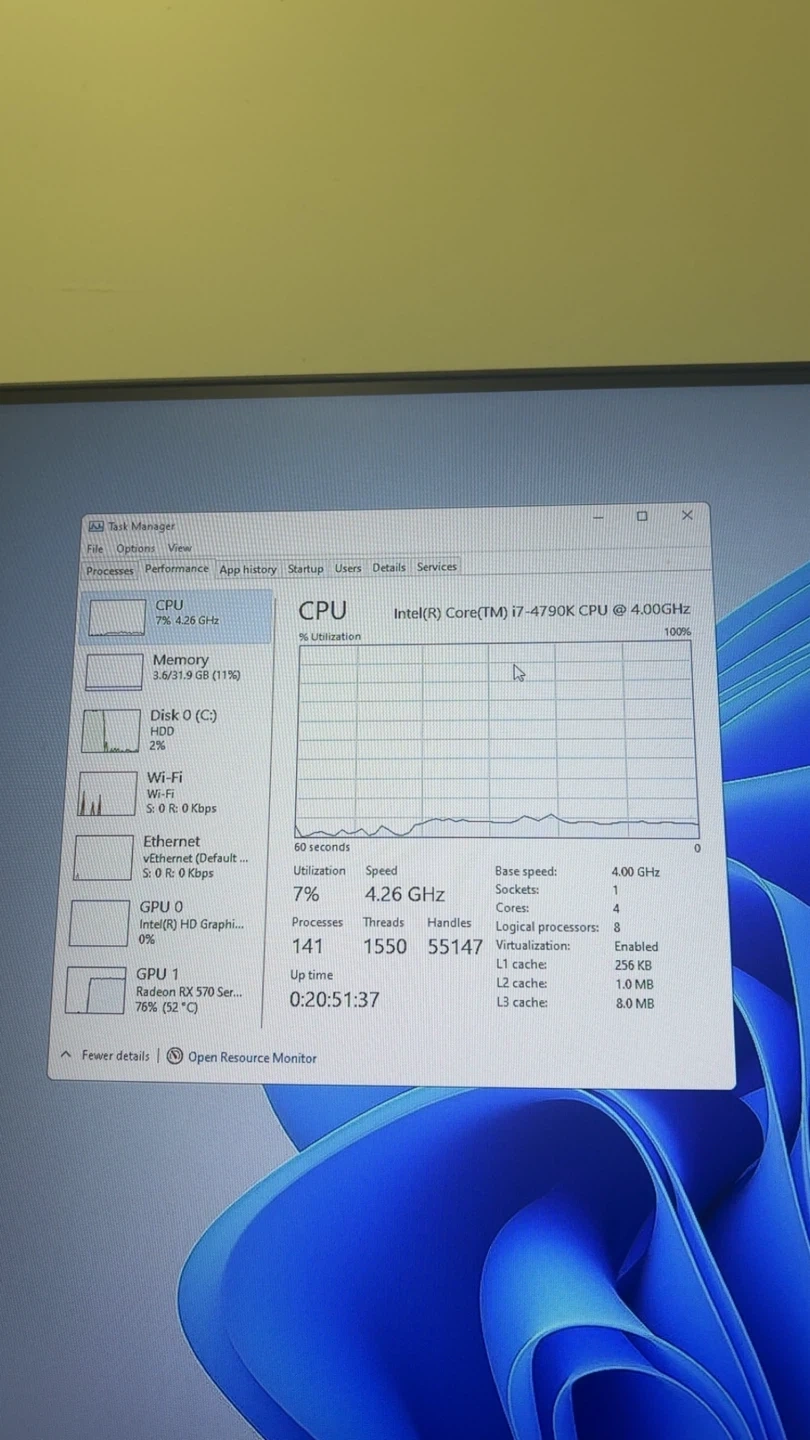Select the Wi-Fi performance graph
Image resolution: width=810 pixels, height=1440 pixels.
click(x=107, y=793)
